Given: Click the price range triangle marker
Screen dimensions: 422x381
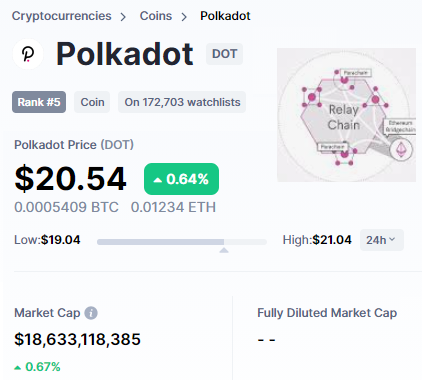Looking at the screenshot, I should click(224, 250).
